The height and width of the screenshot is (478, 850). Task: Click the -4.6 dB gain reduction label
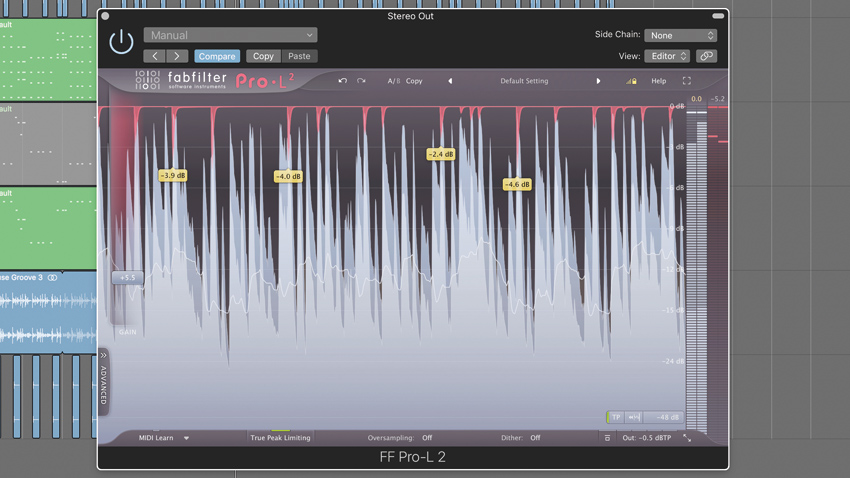(x=517, y=184)
